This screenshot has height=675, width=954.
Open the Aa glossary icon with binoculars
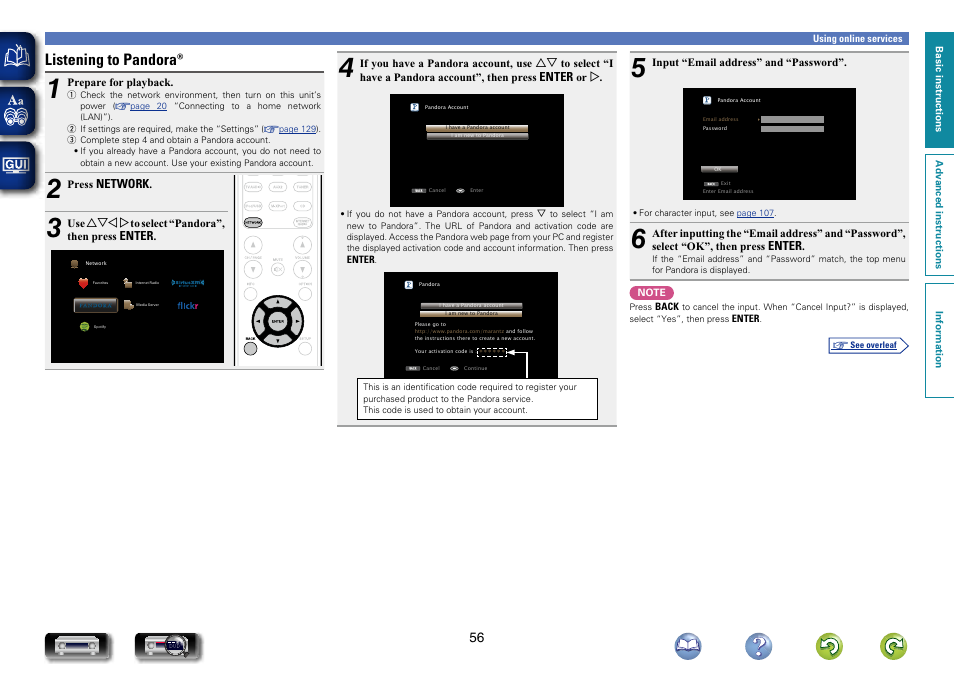point(17,110)
